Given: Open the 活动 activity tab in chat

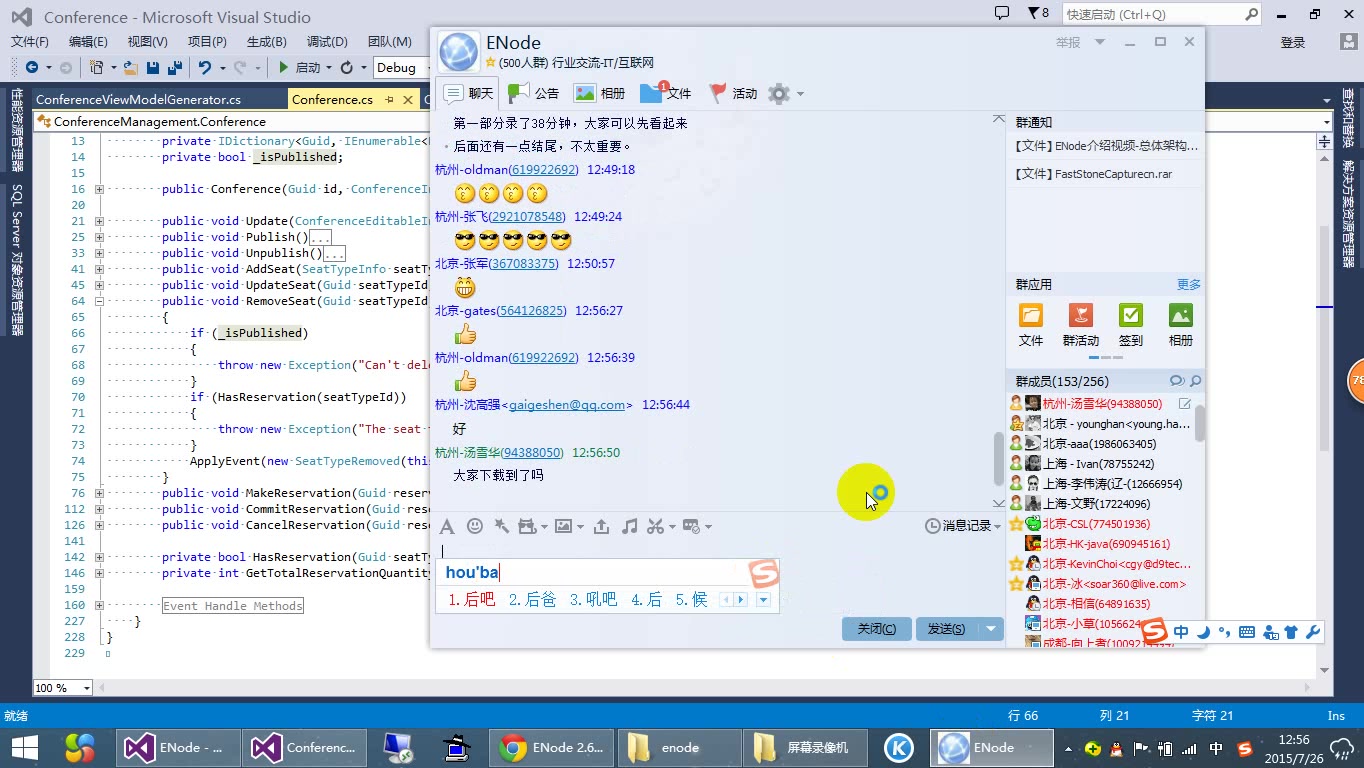Looking at the screenshot, I should pyautogui.click(x=733, y=93).
